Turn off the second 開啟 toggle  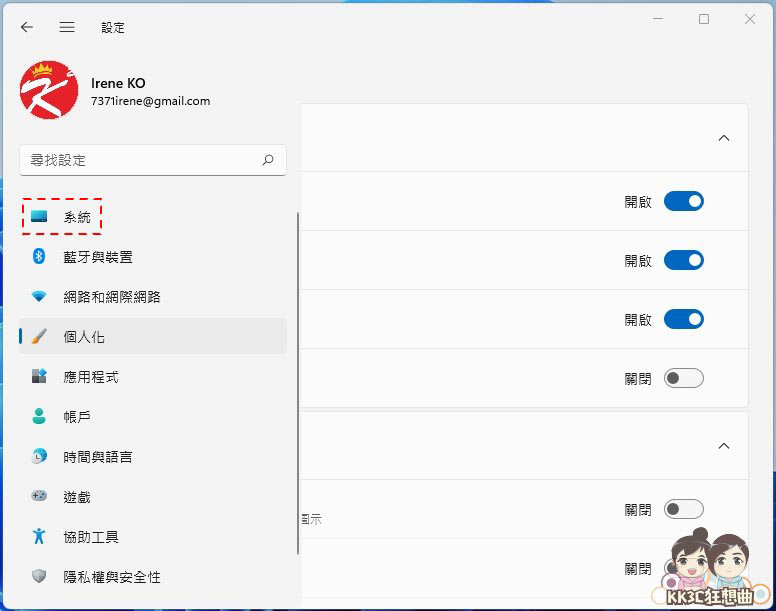click(683, 260)
